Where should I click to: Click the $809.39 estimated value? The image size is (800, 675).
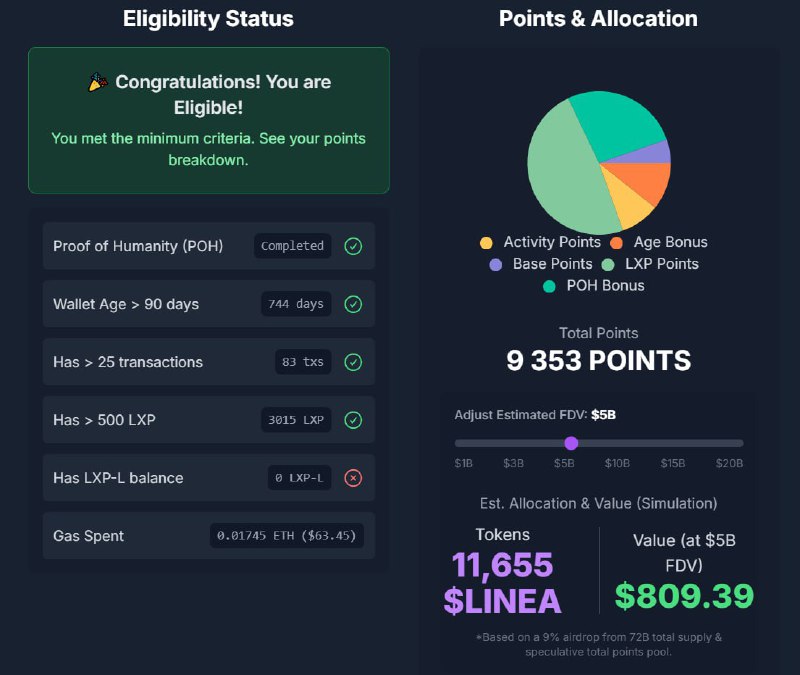(x=684, y=596)
